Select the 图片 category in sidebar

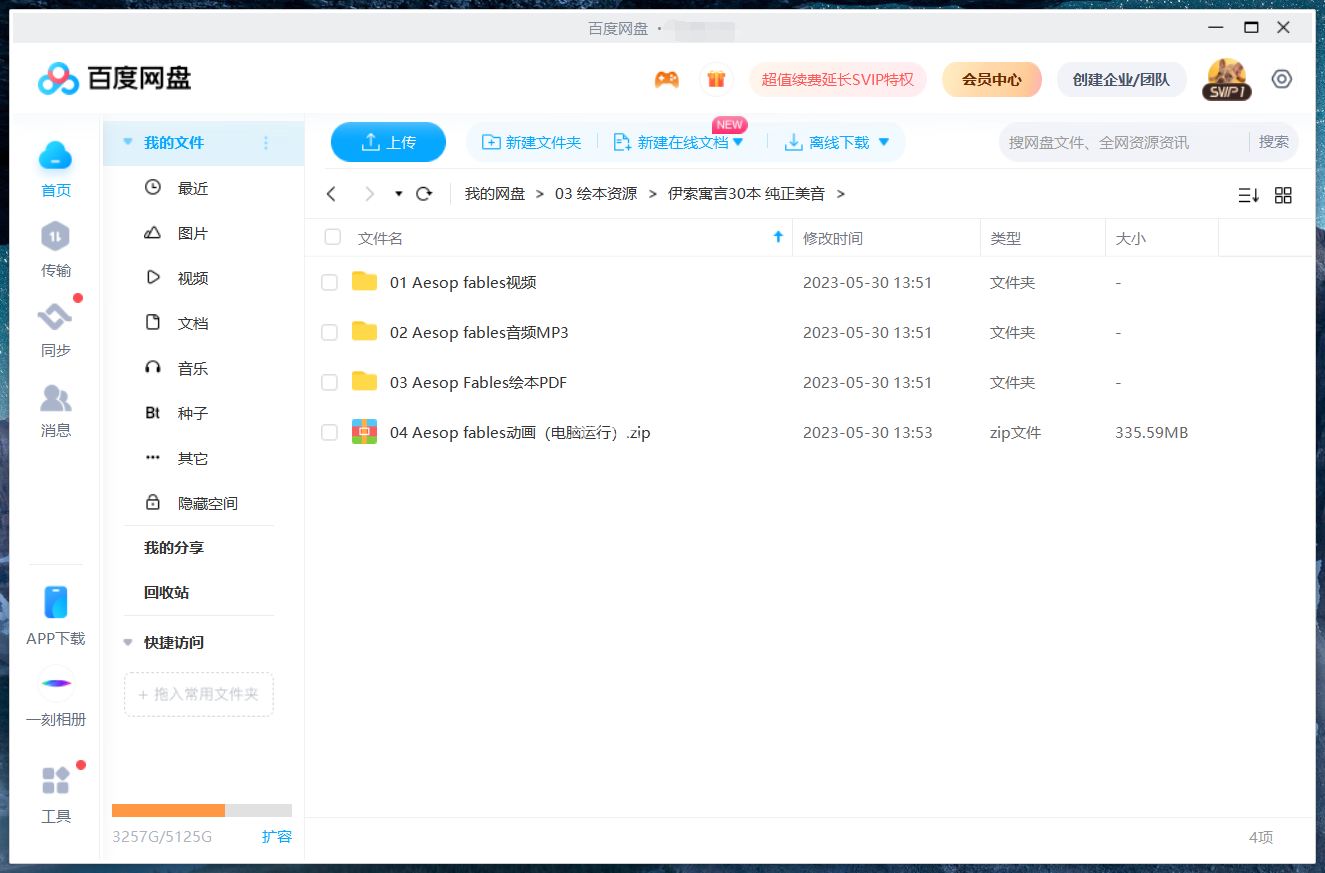tap(191, 232)
